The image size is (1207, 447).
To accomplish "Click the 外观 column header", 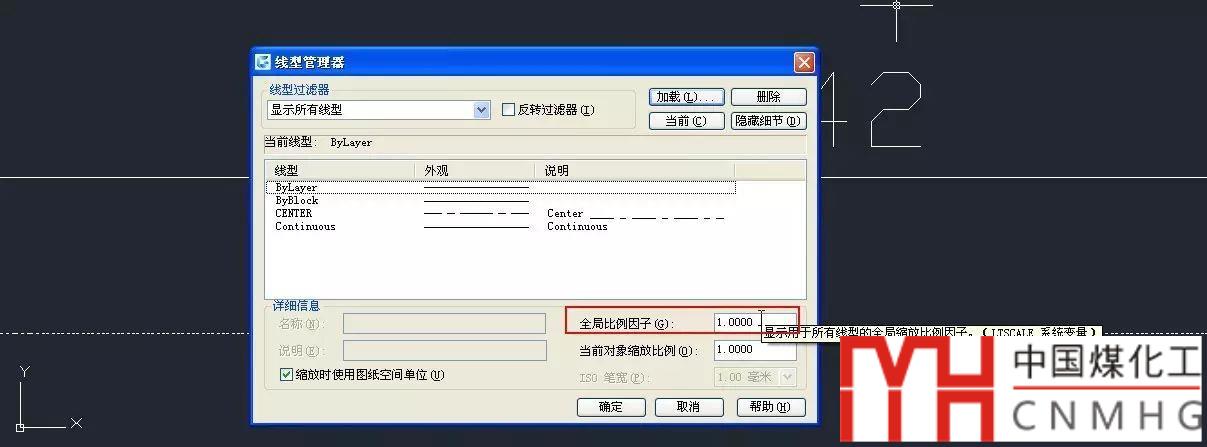I will click(475, 171).
